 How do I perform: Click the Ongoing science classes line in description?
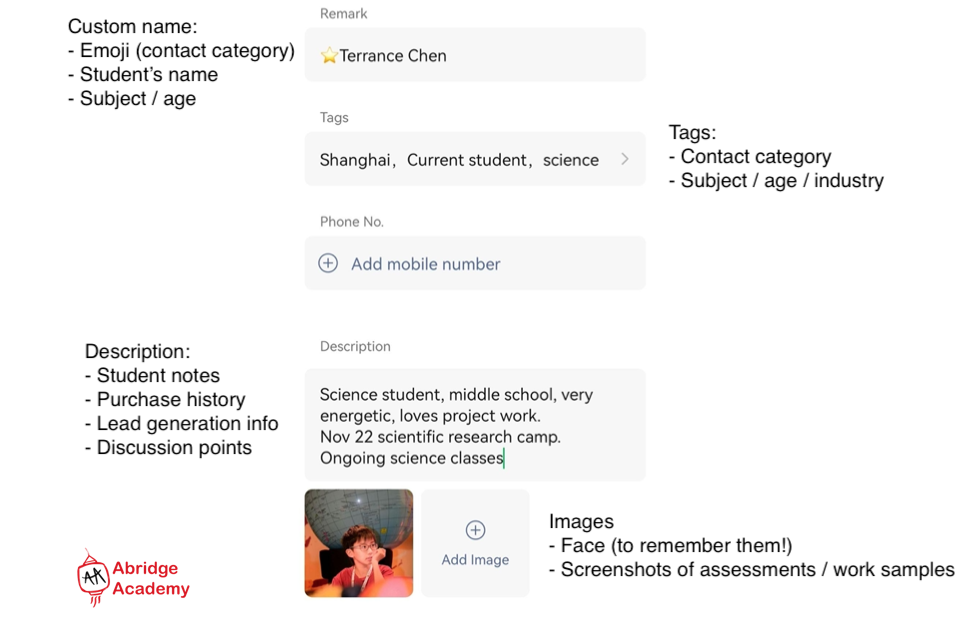412,458
